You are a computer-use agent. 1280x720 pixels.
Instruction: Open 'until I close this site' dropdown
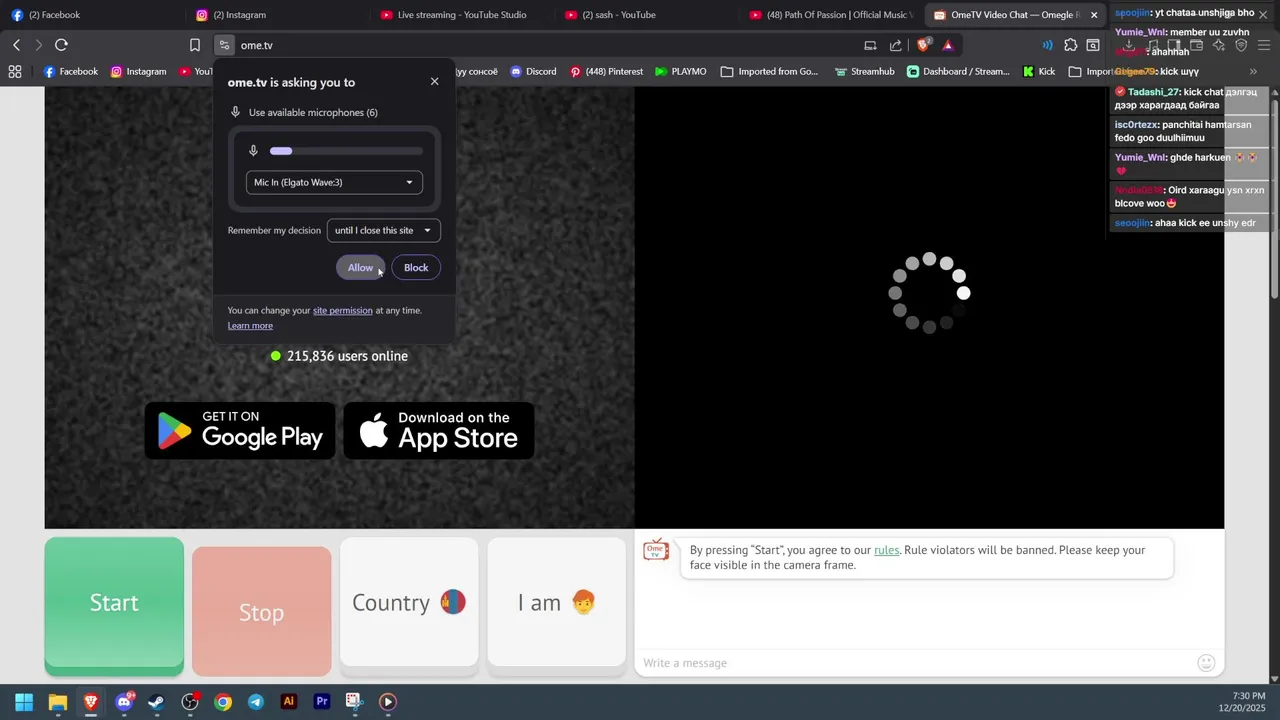coord(383,230)
